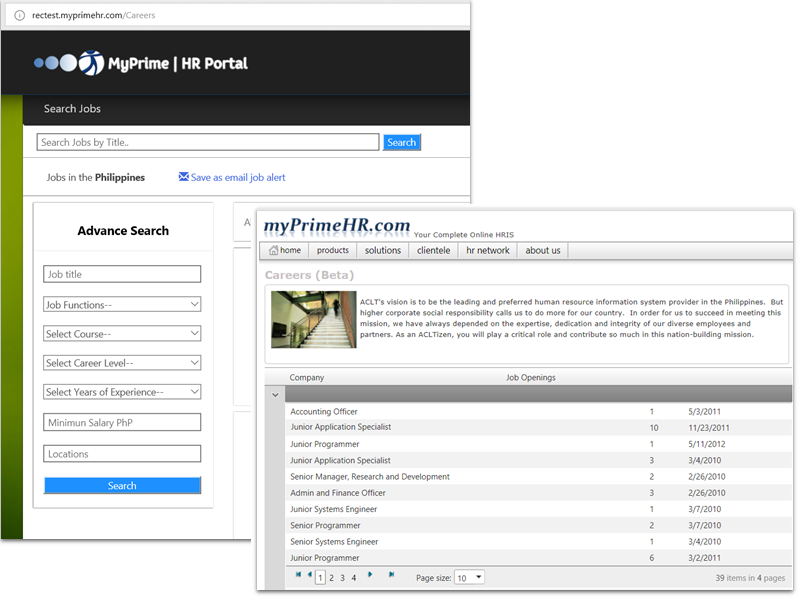Click the Advance Search blue Search button
The image size is (800, 600).
(122, 485)
